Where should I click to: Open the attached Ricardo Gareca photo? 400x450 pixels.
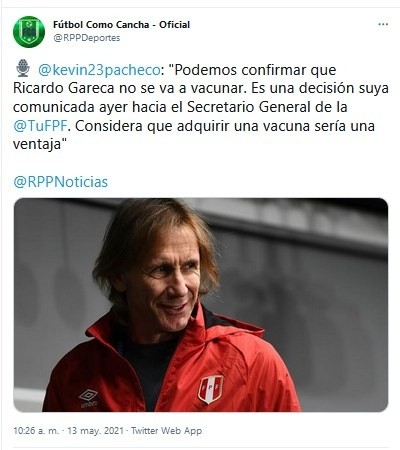coord(201,305)
